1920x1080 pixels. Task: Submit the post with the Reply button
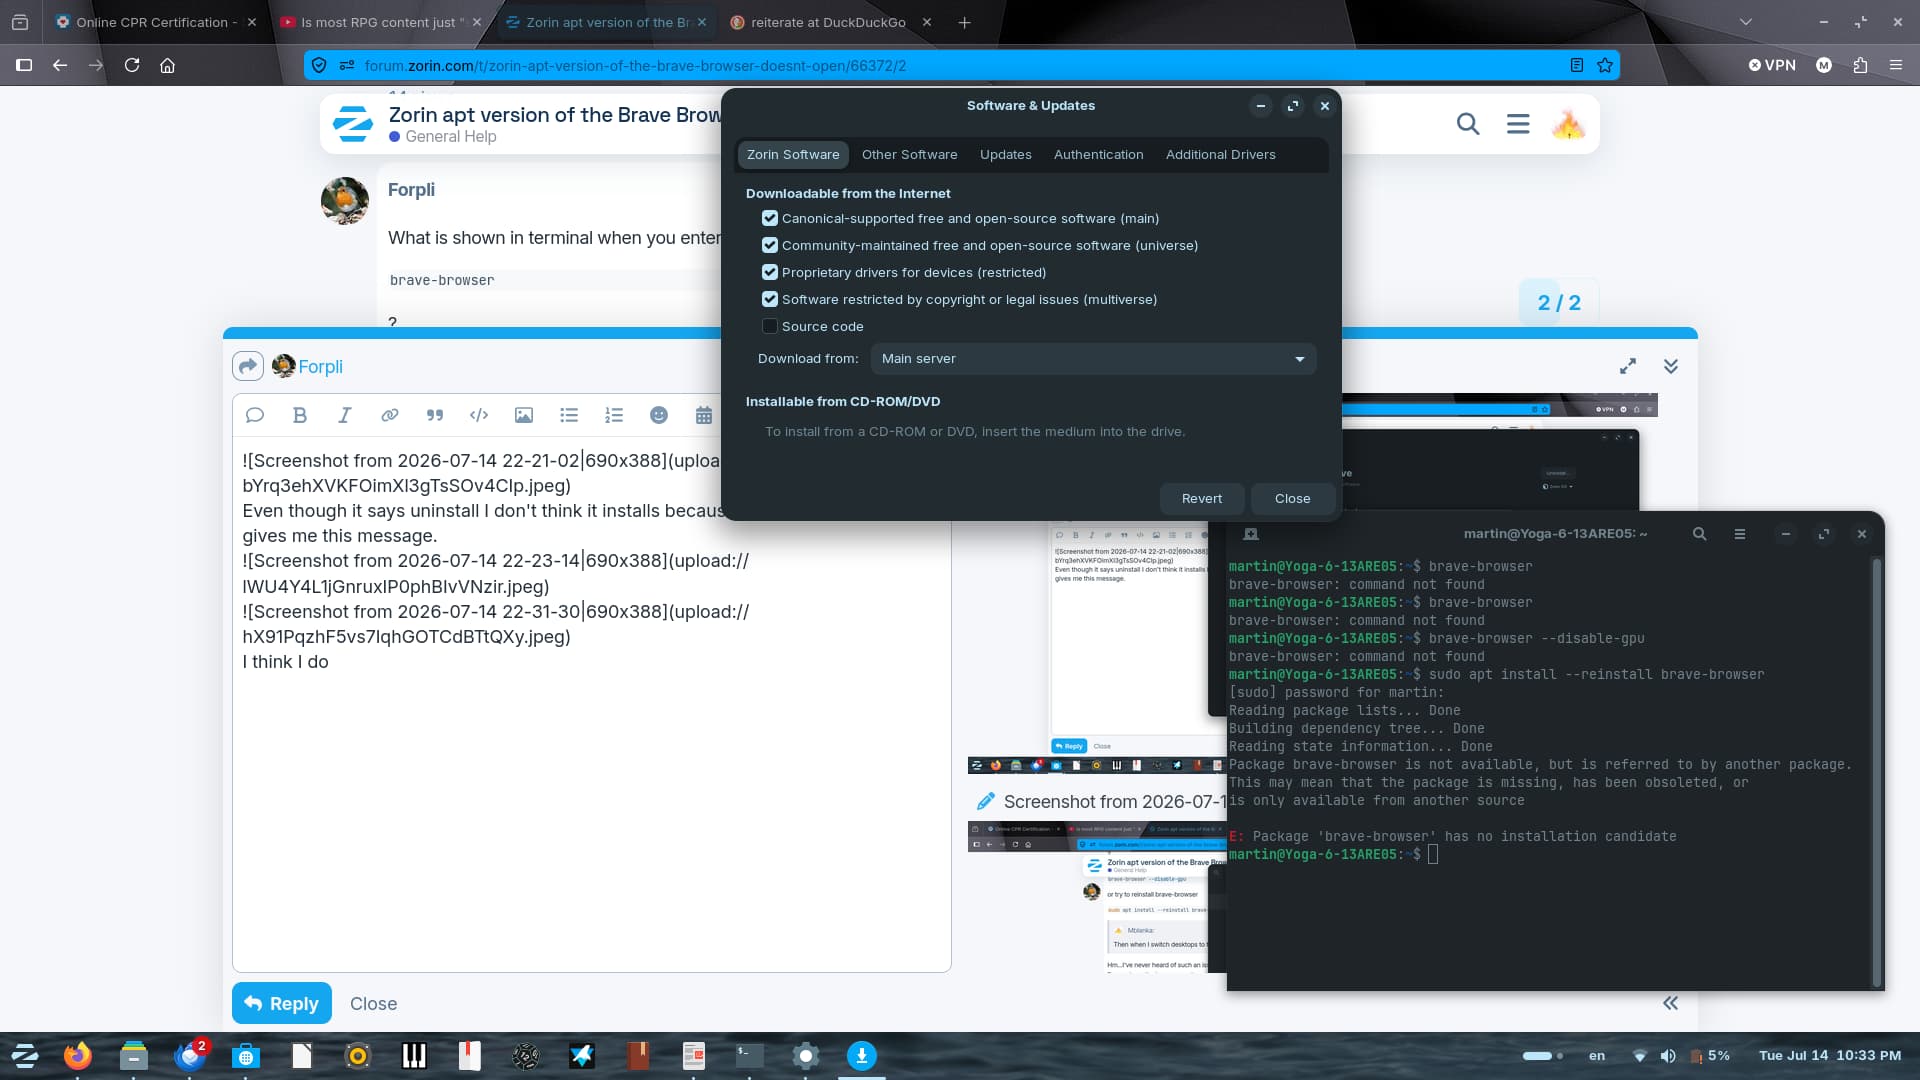(282, 1003)
